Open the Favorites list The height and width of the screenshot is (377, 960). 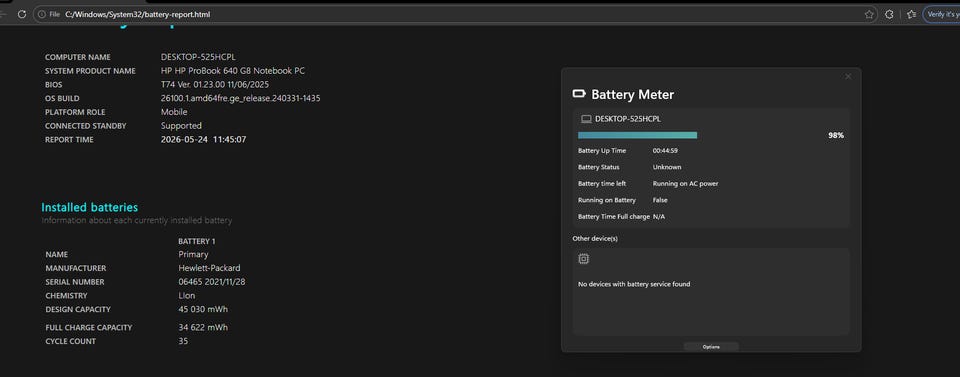point(911,14)
